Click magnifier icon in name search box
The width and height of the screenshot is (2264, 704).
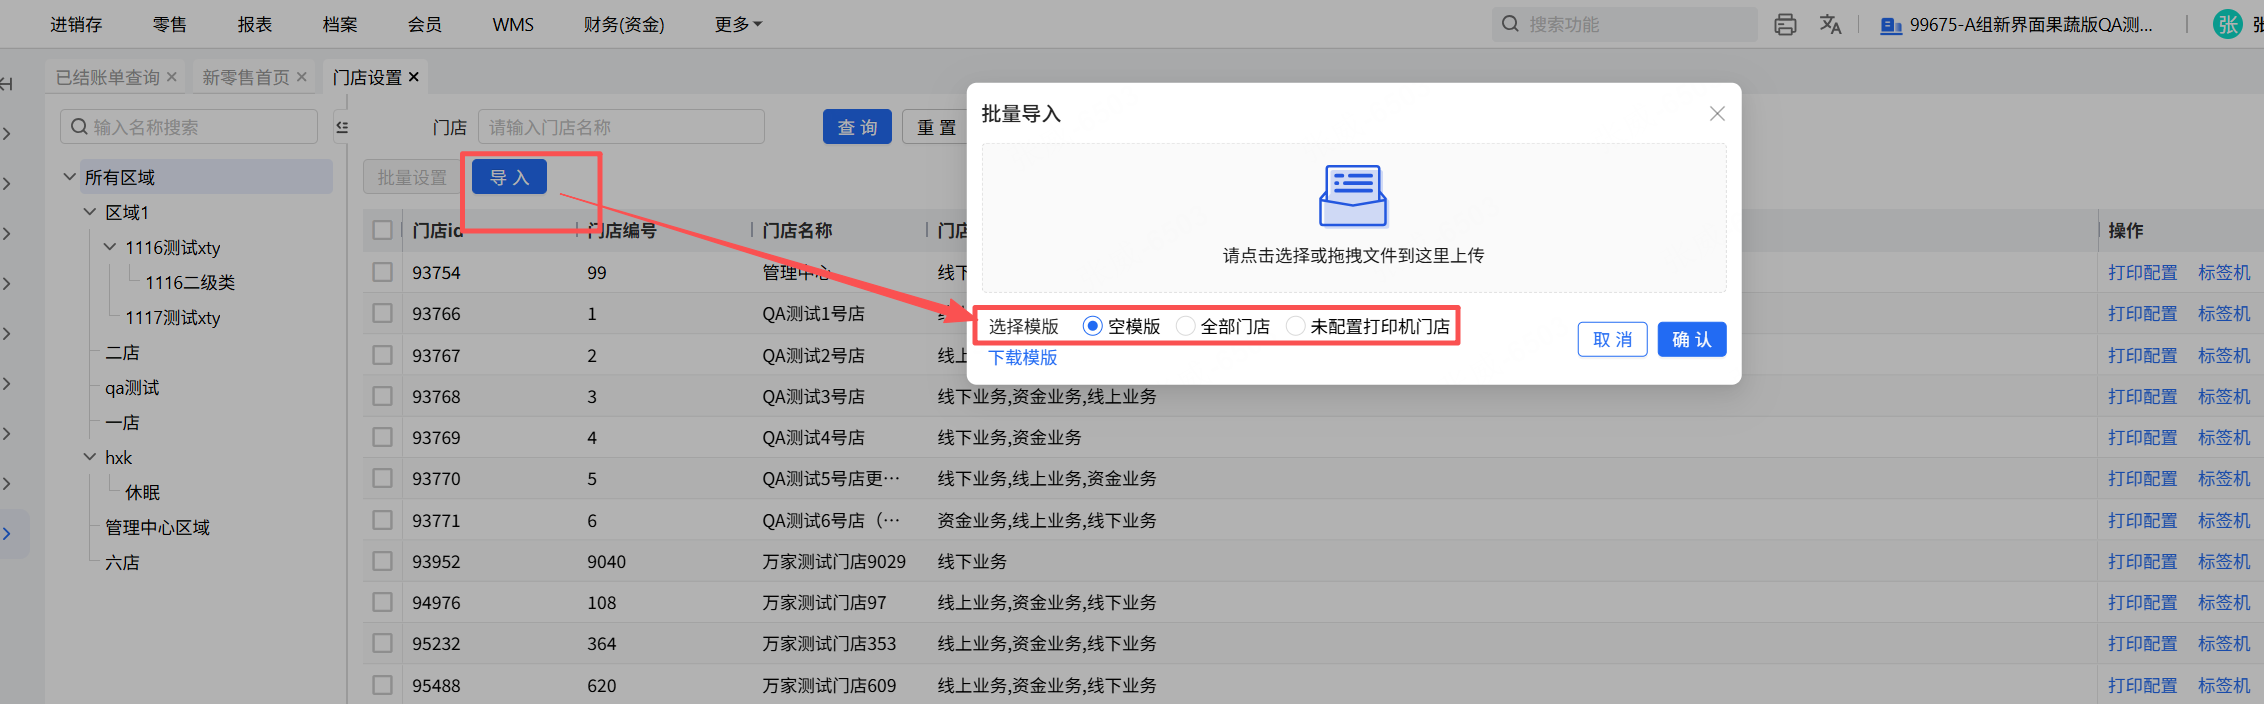(79, 127)
